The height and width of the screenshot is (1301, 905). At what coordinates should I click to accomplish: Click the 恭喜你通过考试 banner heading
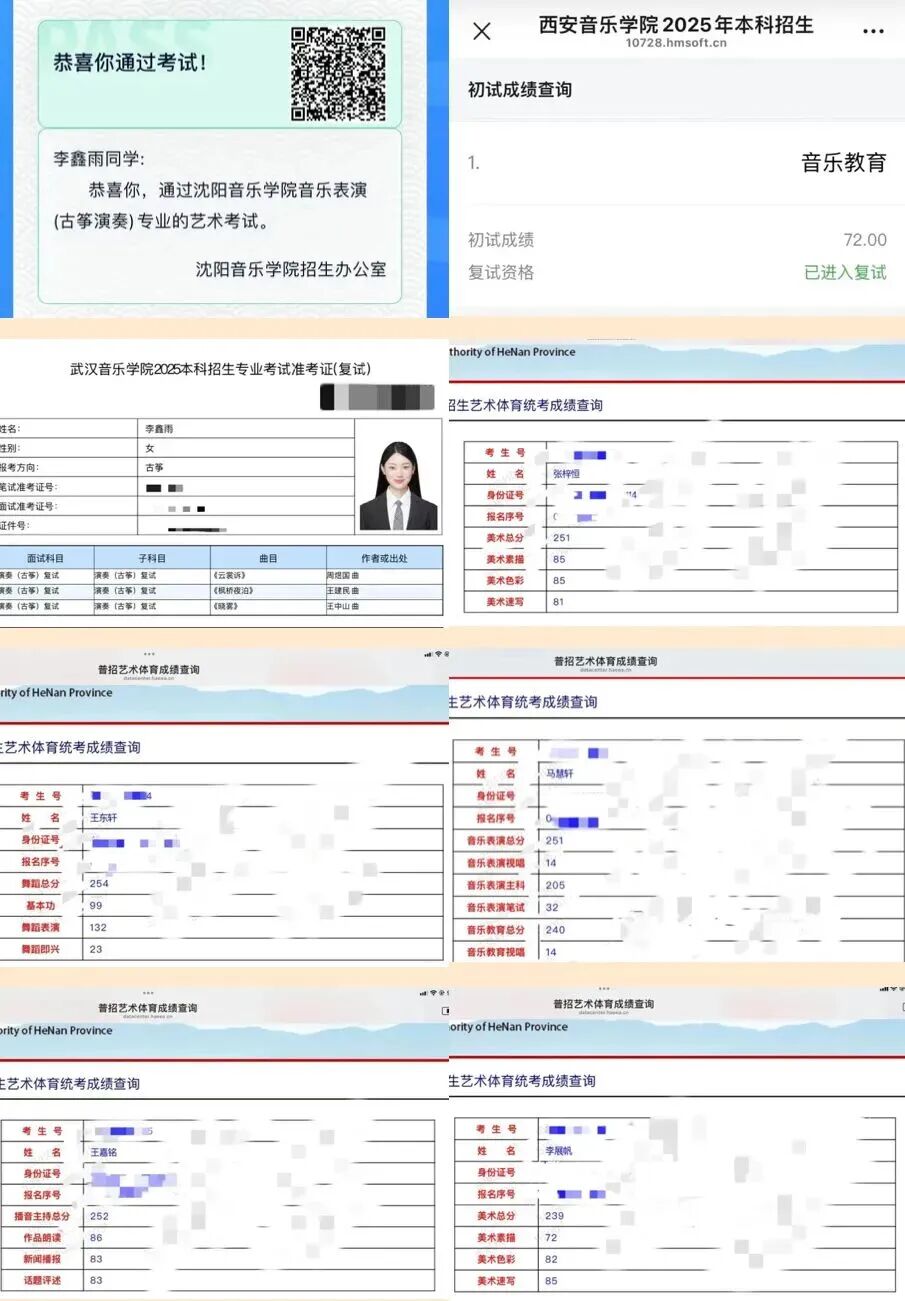click(x=131, y=63)
